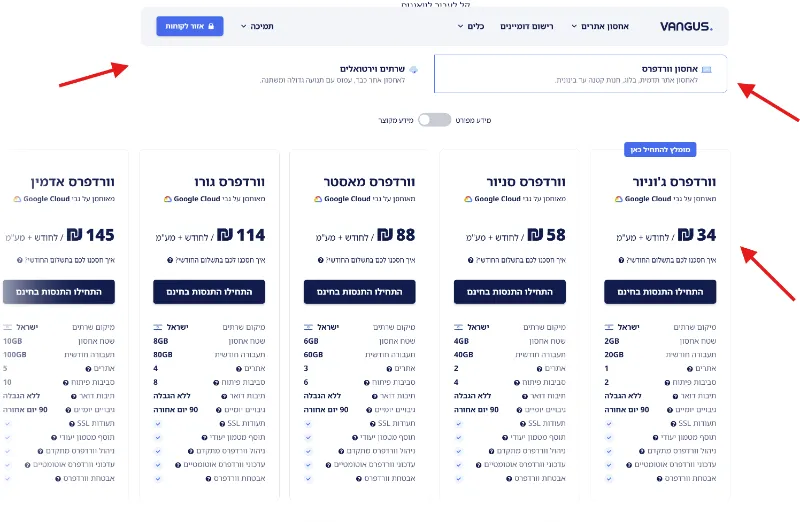This screenshot has height=522, width=800.
Task: Click the info icon beside the סניור monthly savings question
Action: click(x=470, y=260)
